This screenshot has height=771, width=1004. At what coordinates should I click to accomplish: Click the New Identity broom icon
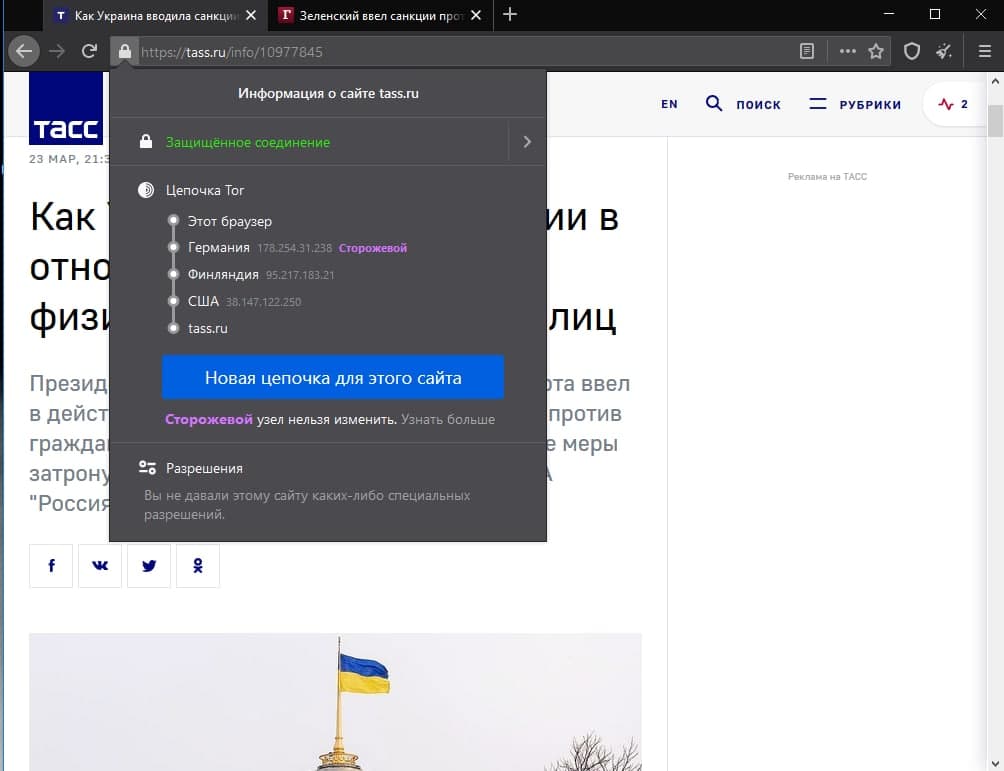point(944,51)
